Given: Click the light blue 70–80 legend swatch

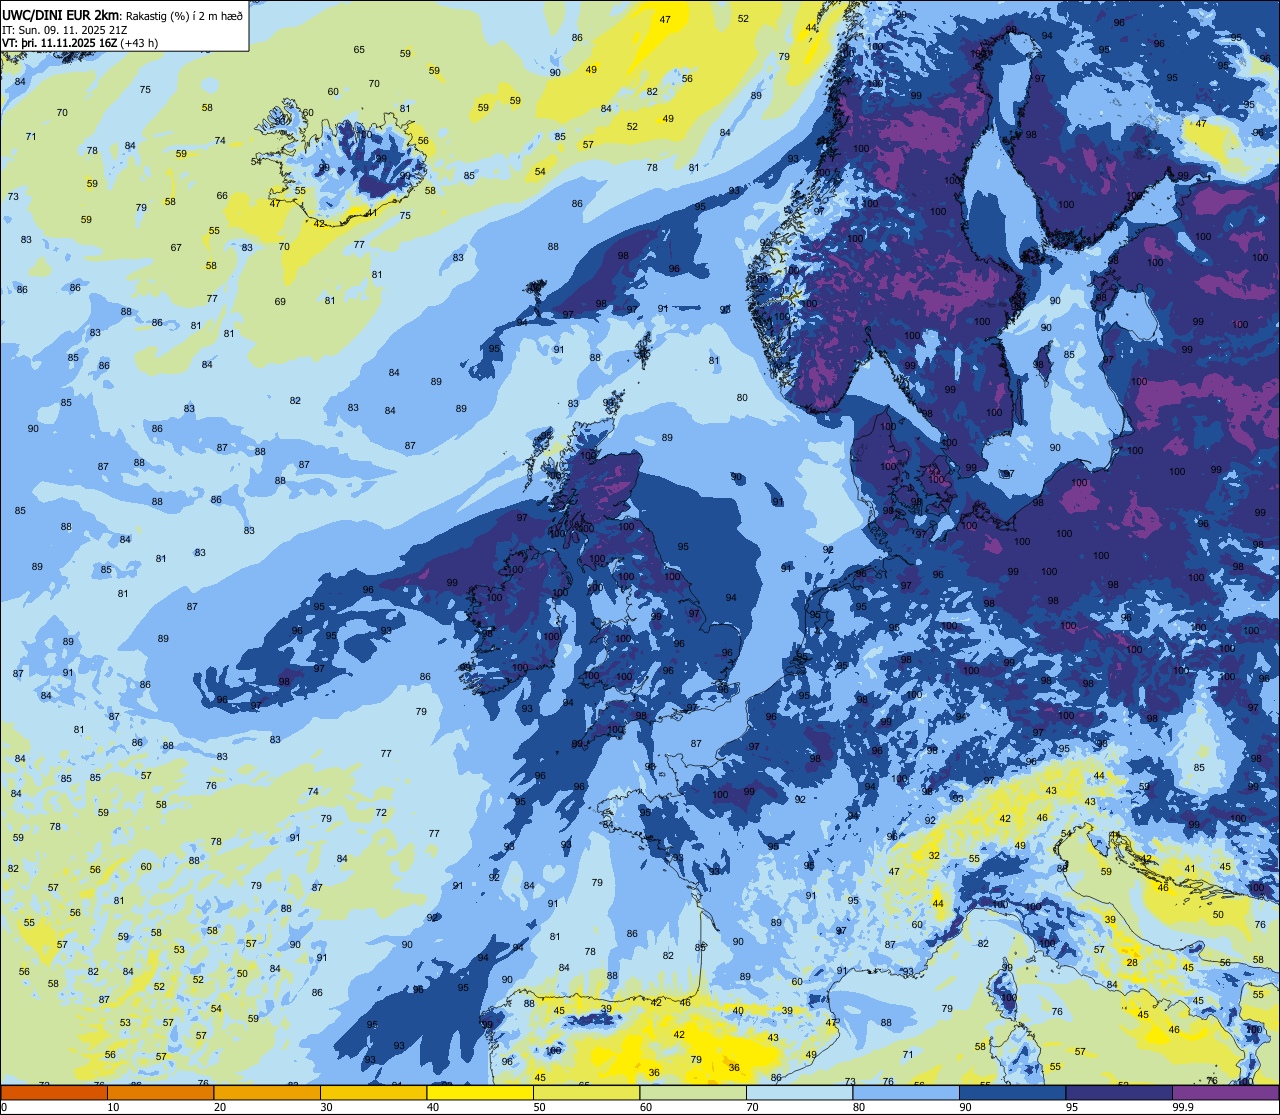Looking at the screenshot, I should [799, 1093].
